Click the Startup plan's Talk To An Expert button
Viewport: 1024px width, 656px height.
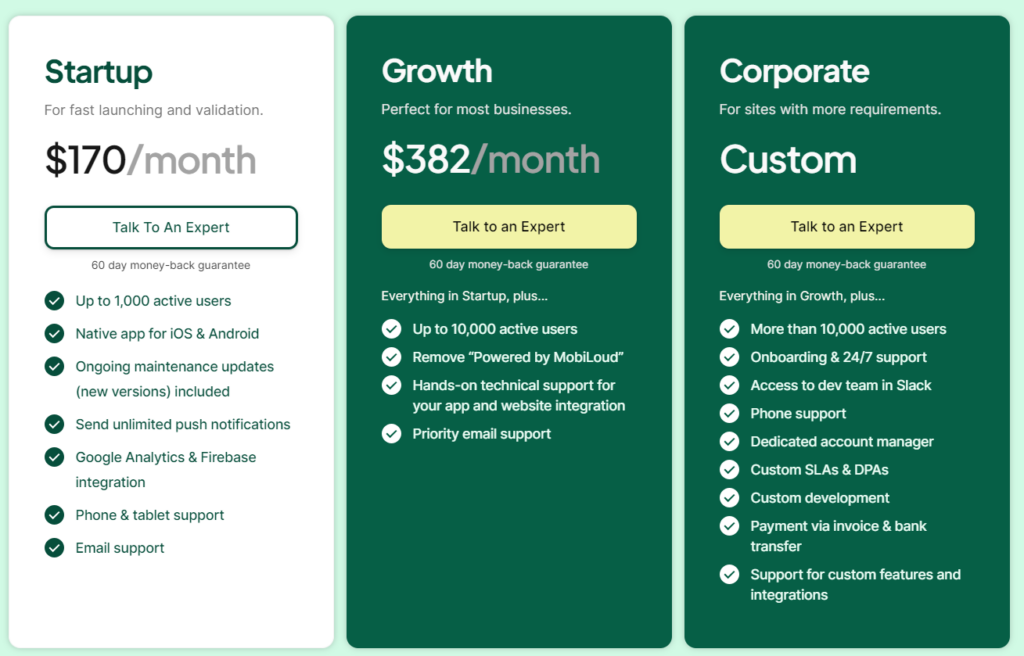[171, 227]
